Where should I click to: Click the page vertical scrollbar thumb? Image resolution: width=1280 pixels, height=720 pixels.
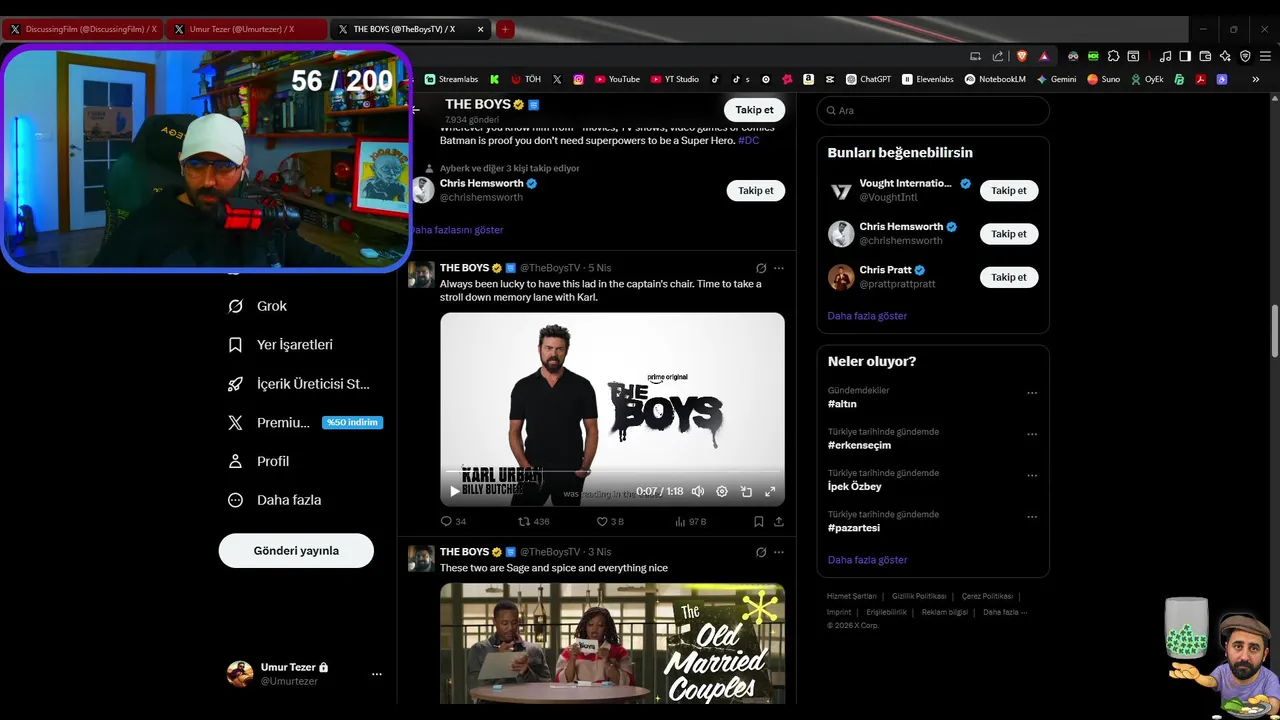1275,331
